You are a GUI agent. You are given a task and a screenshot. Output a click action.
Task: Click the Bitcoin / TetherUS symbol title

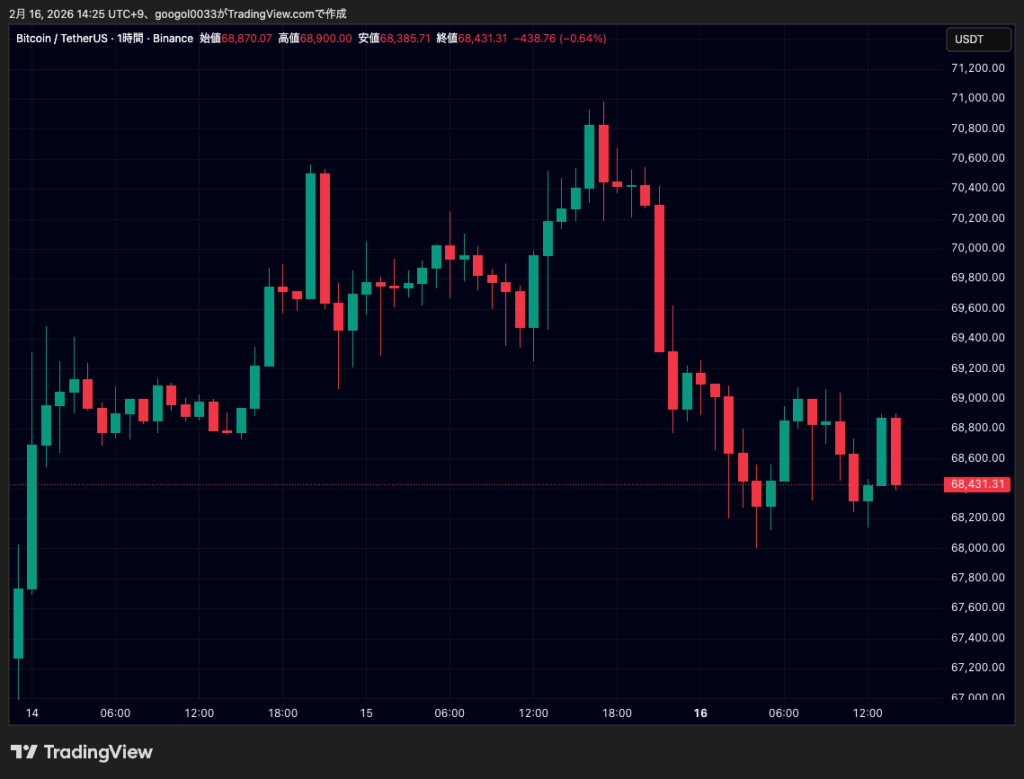pos(58,38)
